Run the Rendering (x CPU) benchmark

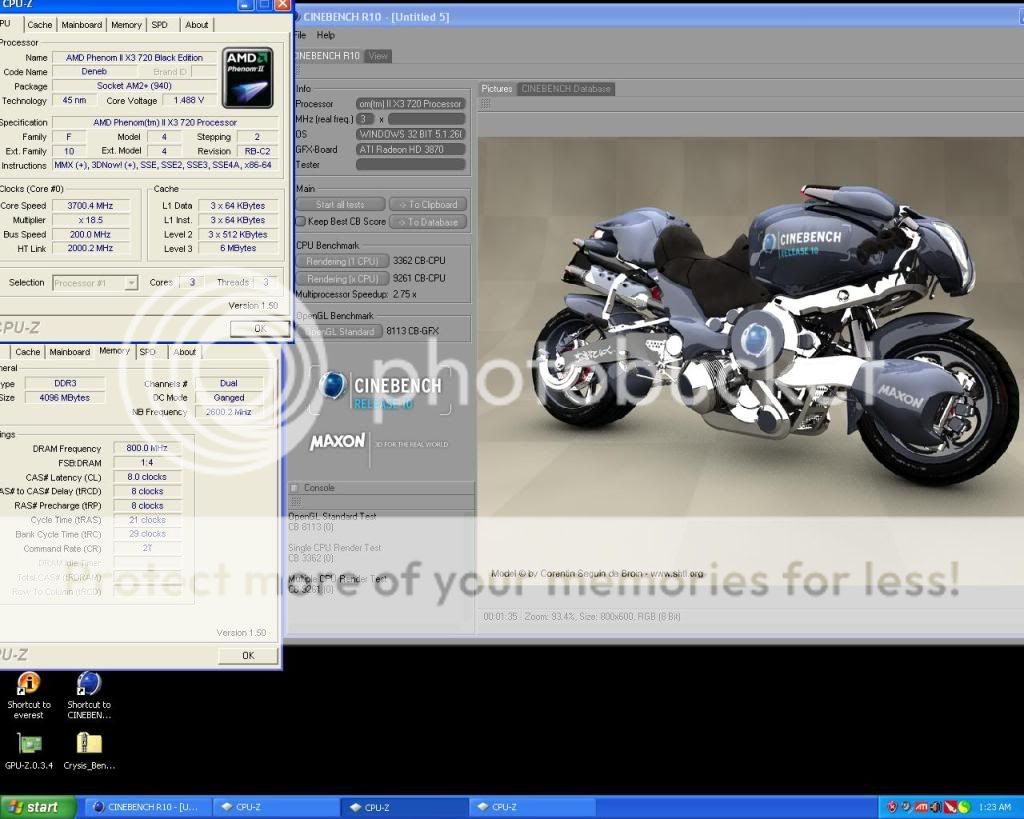pos(342,279)
